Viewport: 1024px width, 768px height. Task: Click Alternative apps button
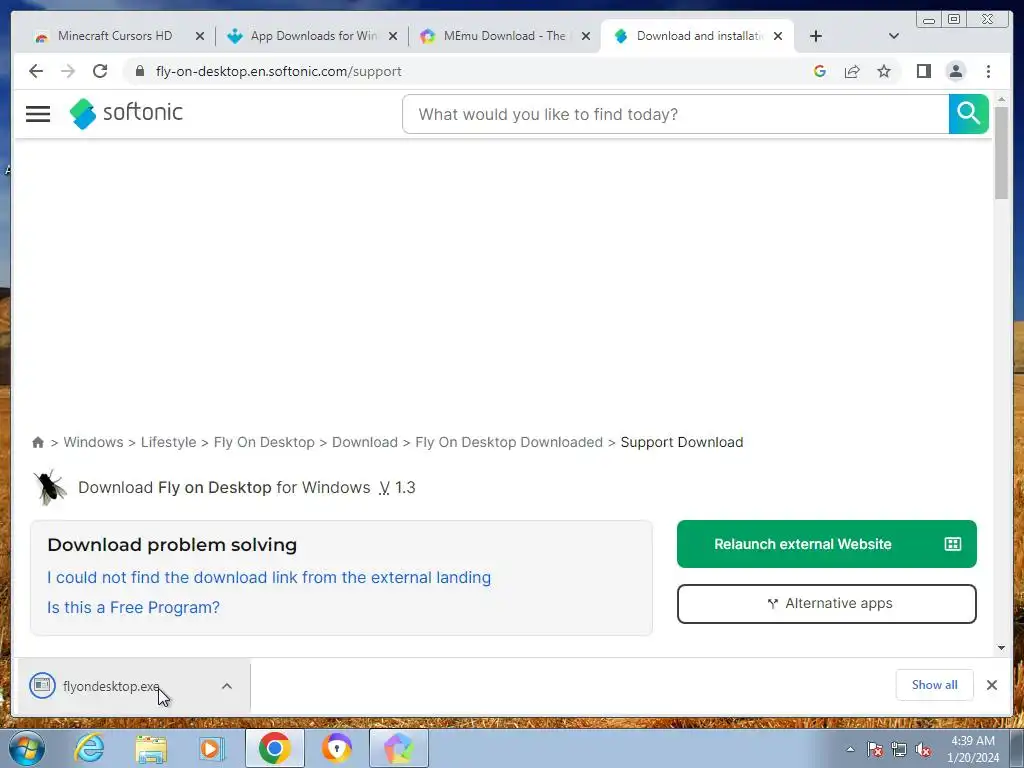point(827,603)
